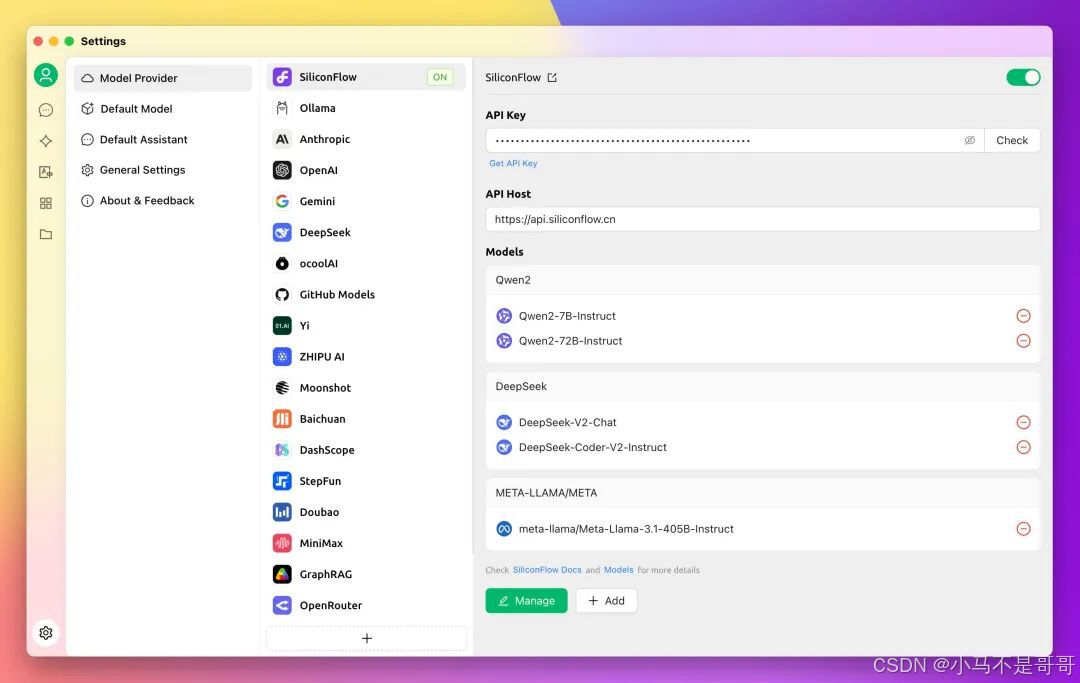Click DeepSeek-Coder-V2-Instruct model name
1080x683 pixels.
point(592,447)
